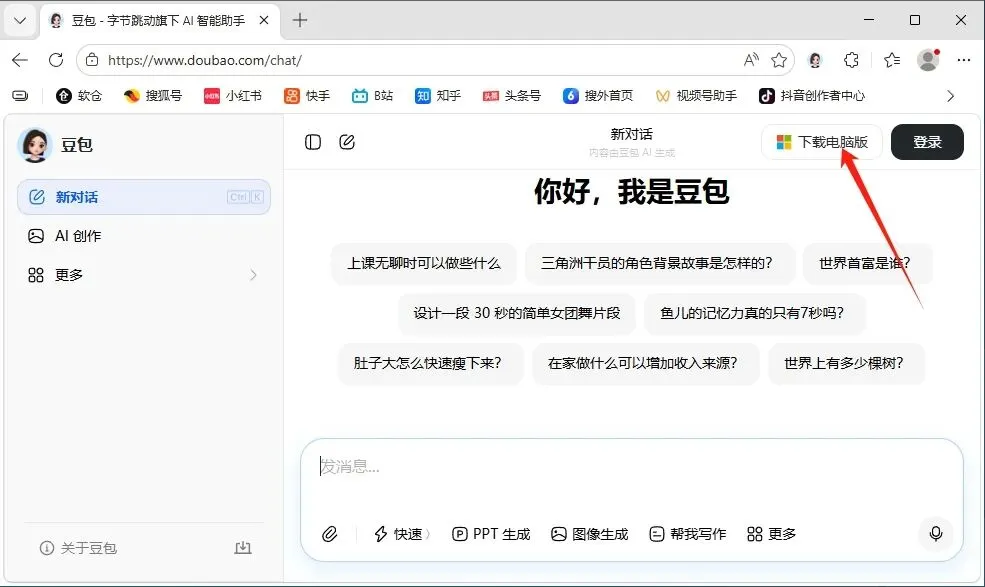Start new chat via pencil icon in header
This screenshot has height=587, width=985.
347,142
